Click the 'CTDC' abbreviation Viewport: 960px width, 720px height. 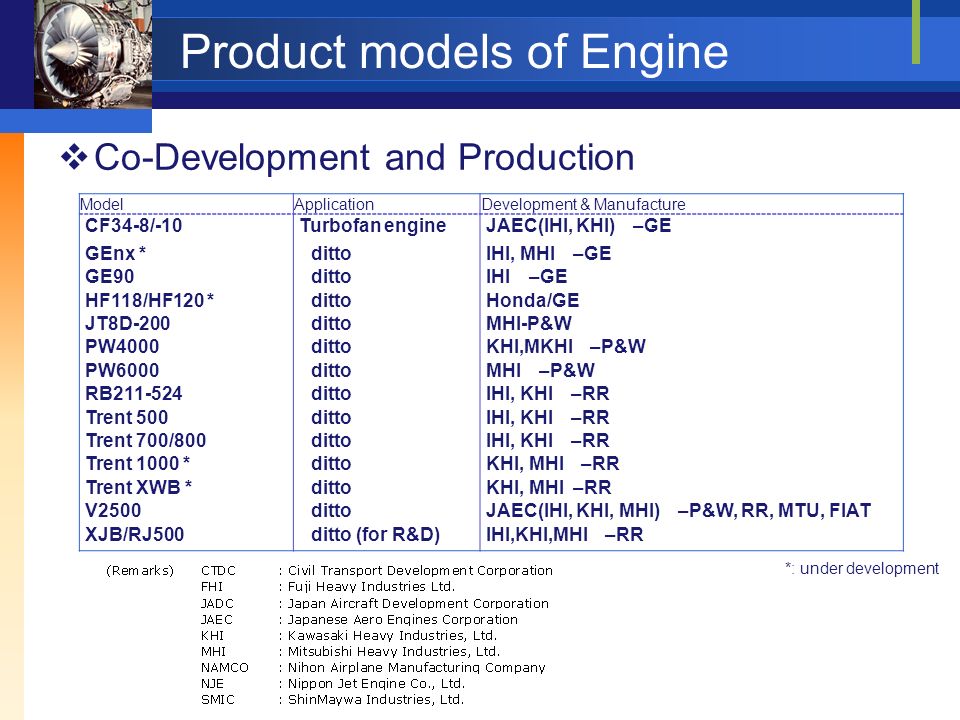[218, 571]
